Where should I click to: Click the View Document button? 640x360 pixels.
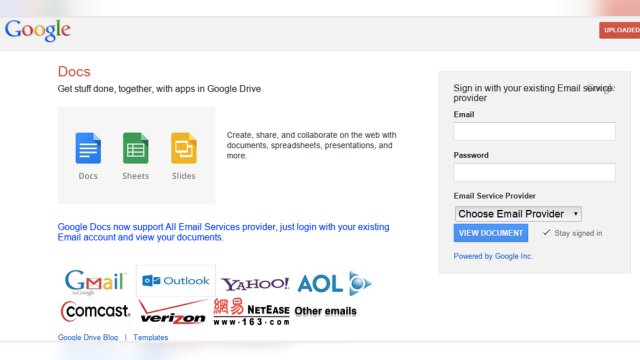pos(491,233)
